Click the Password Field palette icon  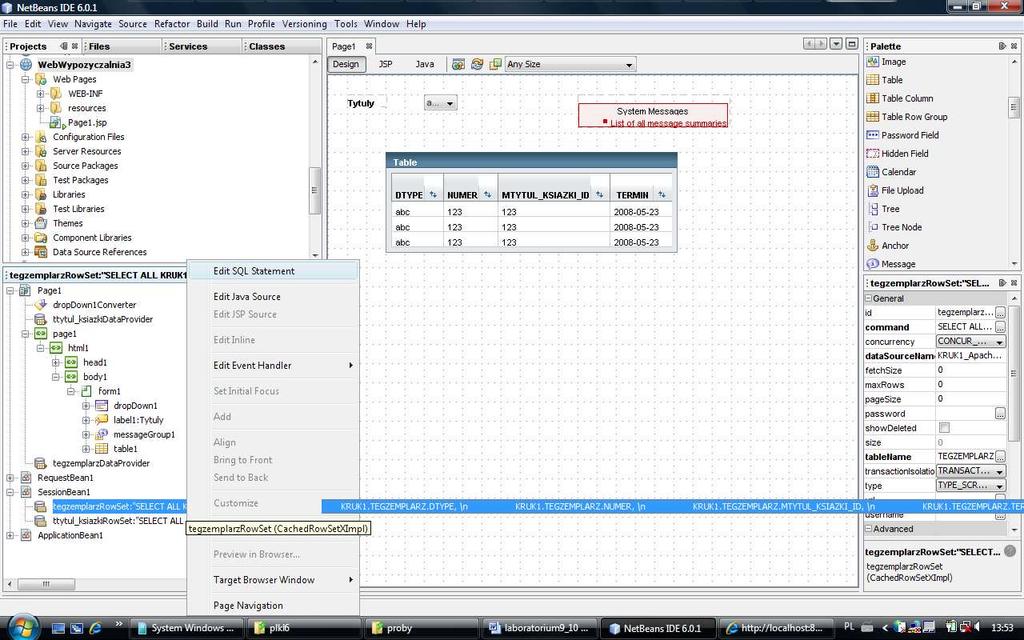click(872, 135)
